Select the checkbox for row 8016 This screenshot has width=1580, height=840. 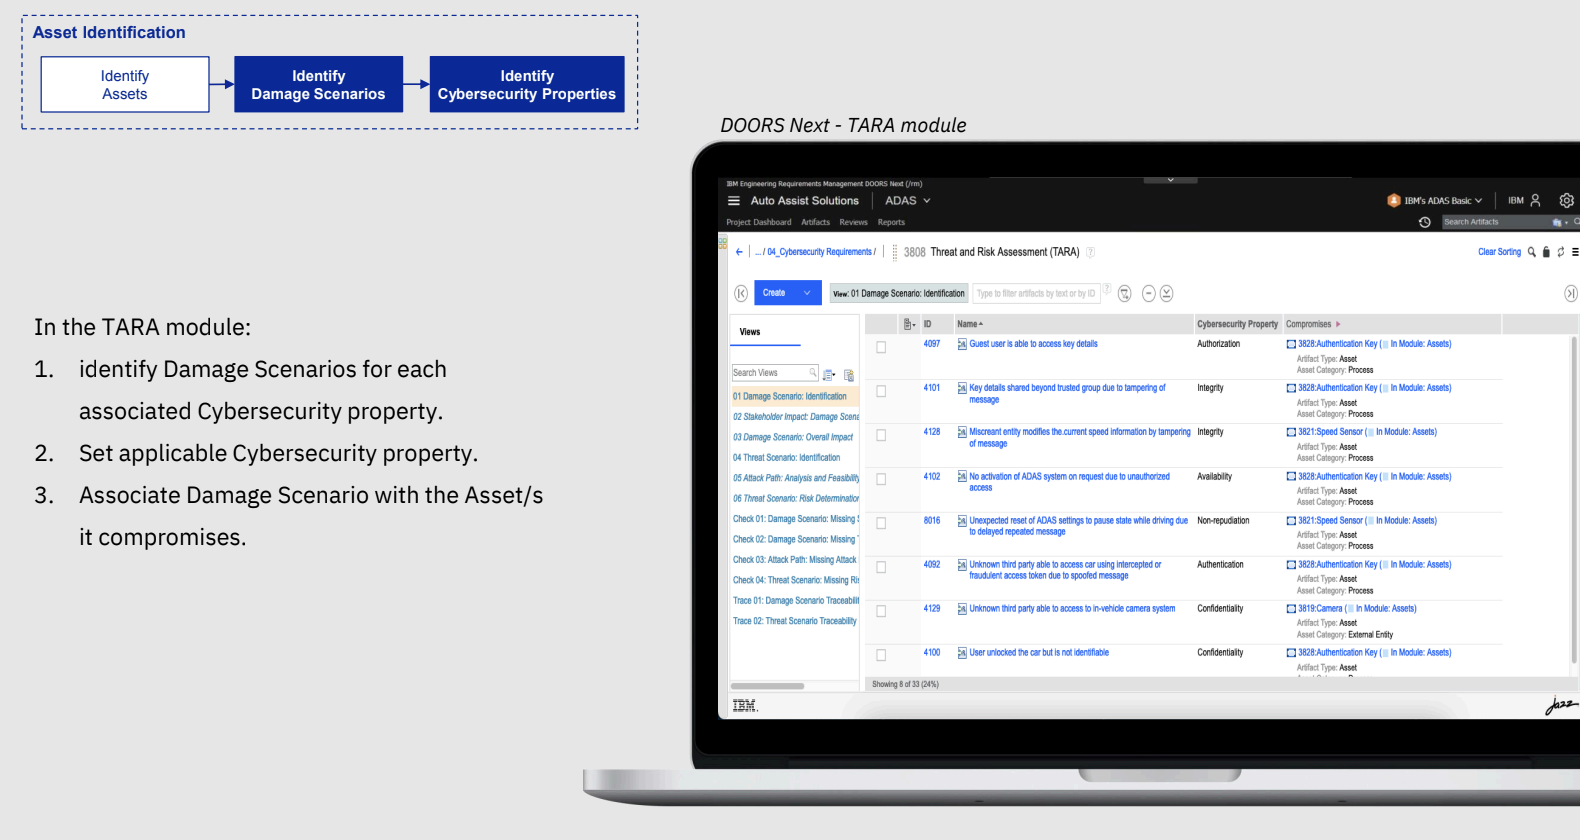click(881, 523)
